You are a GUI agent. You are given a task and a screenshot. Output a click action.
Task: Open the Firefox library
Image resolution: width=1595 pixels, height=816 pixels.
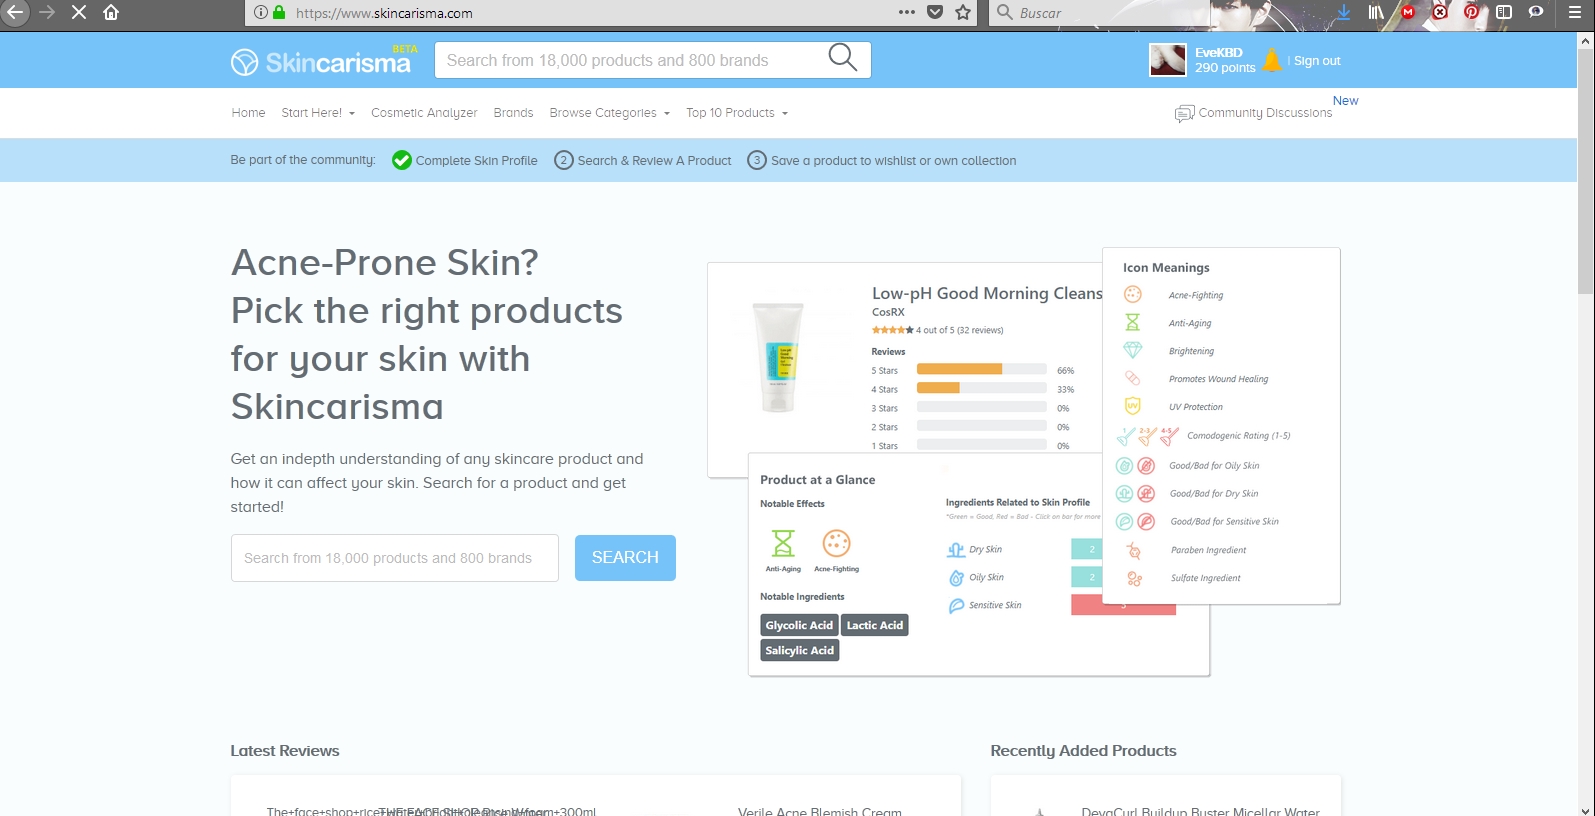click(x=1376, y=12)
